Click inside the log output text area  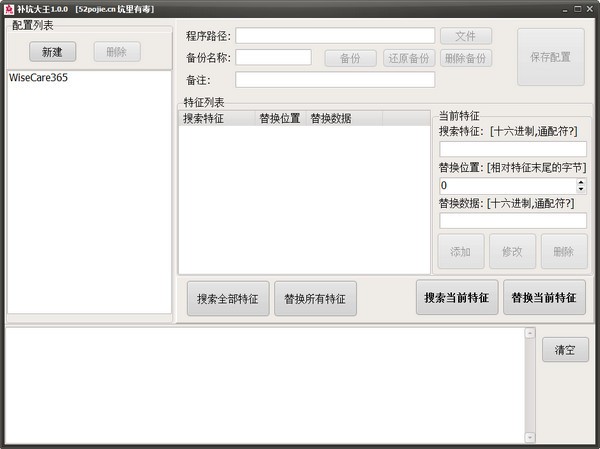pos(265,385)
